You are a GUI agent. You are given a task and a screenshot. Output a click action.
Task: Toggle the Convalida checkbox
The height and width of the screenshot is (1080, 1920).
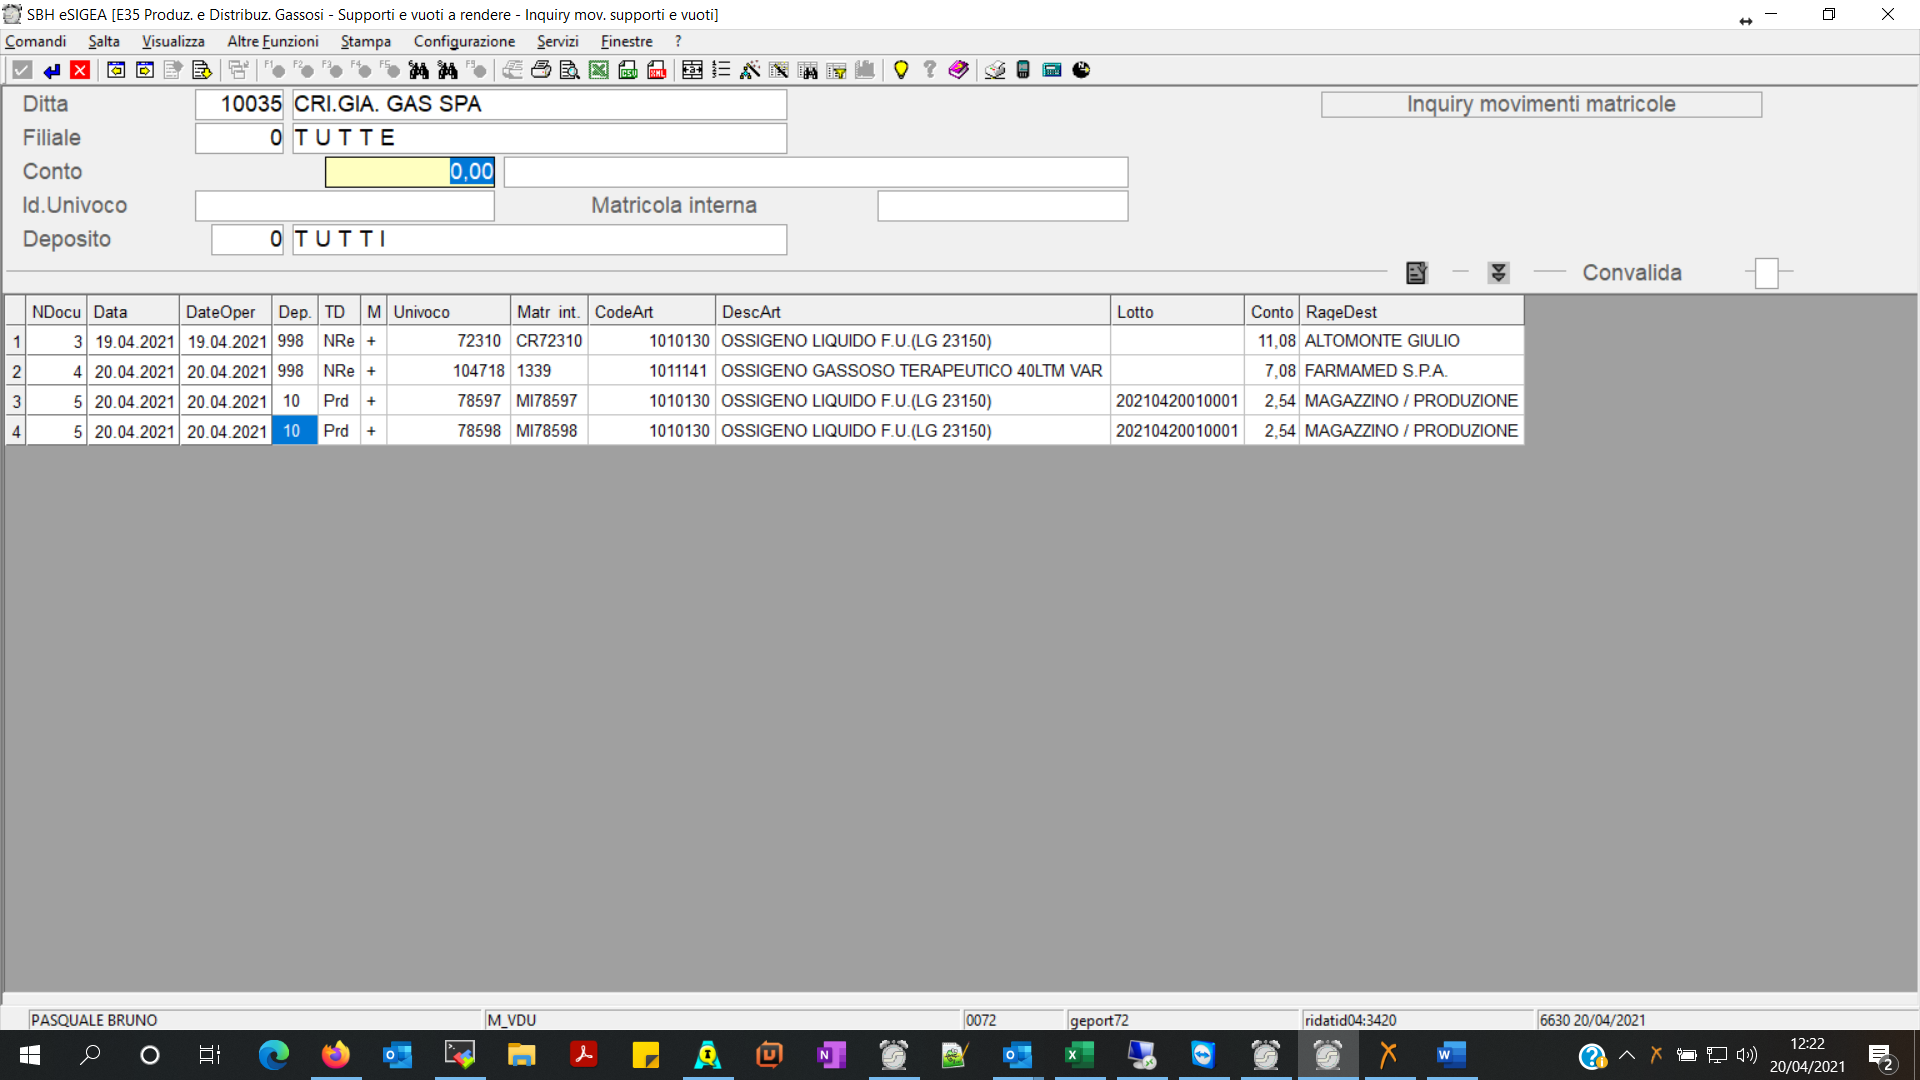[x=1767, y=273]
